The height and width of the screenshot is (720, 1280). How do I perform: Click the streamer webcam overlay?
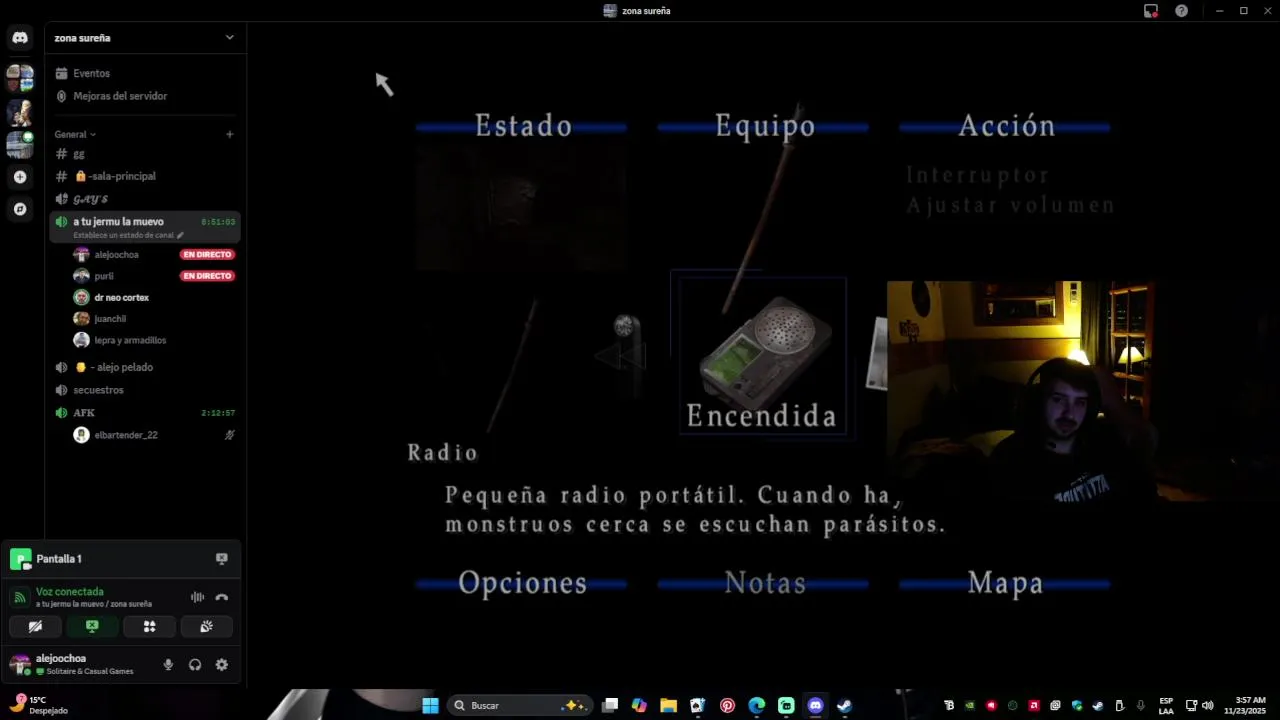pos(1021,391)
